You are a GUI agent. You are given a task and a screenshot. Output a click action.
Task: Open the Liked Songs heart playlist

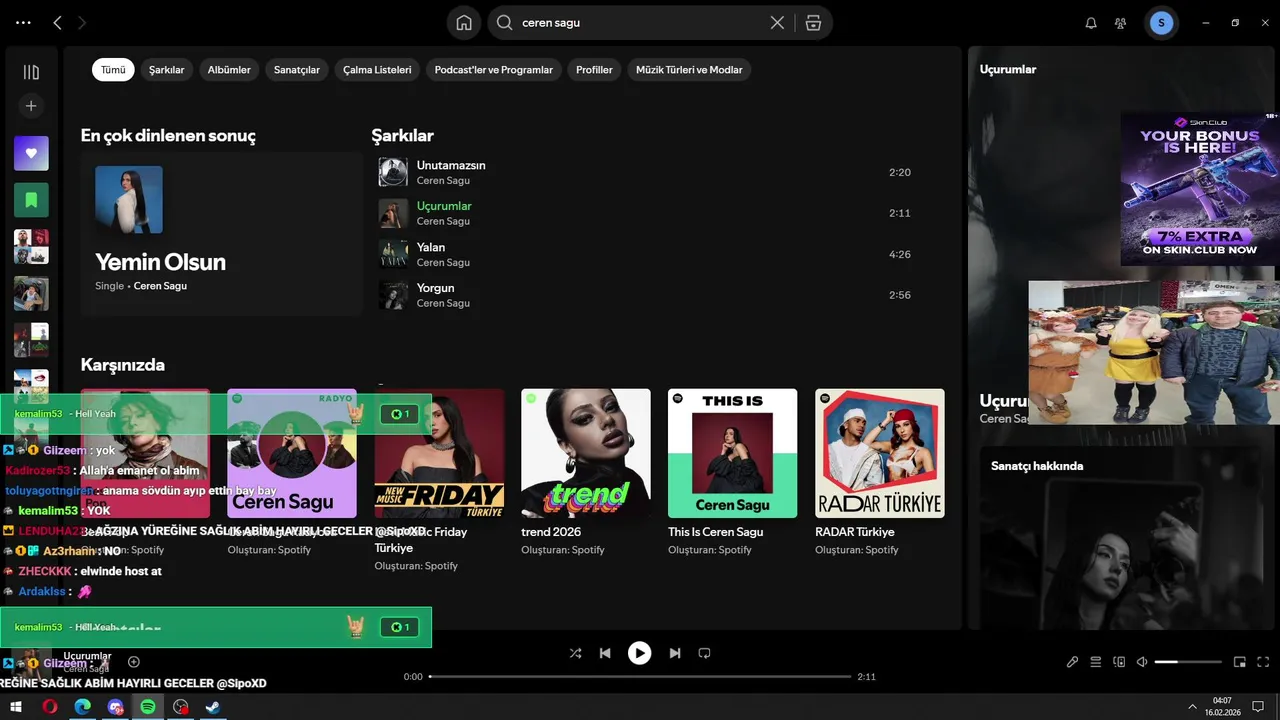click(31, 153)
